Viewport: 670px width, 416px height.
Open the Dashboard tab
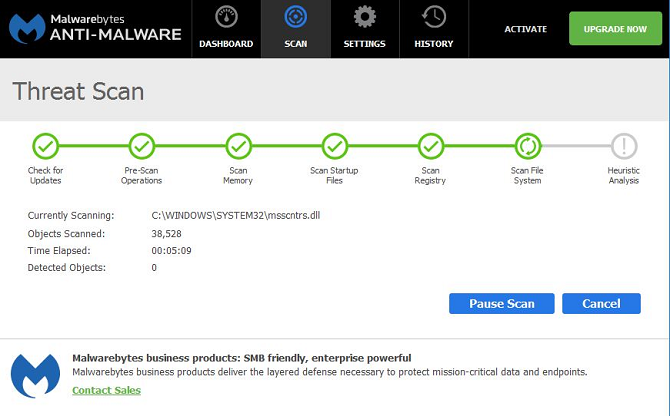(226, 29)
